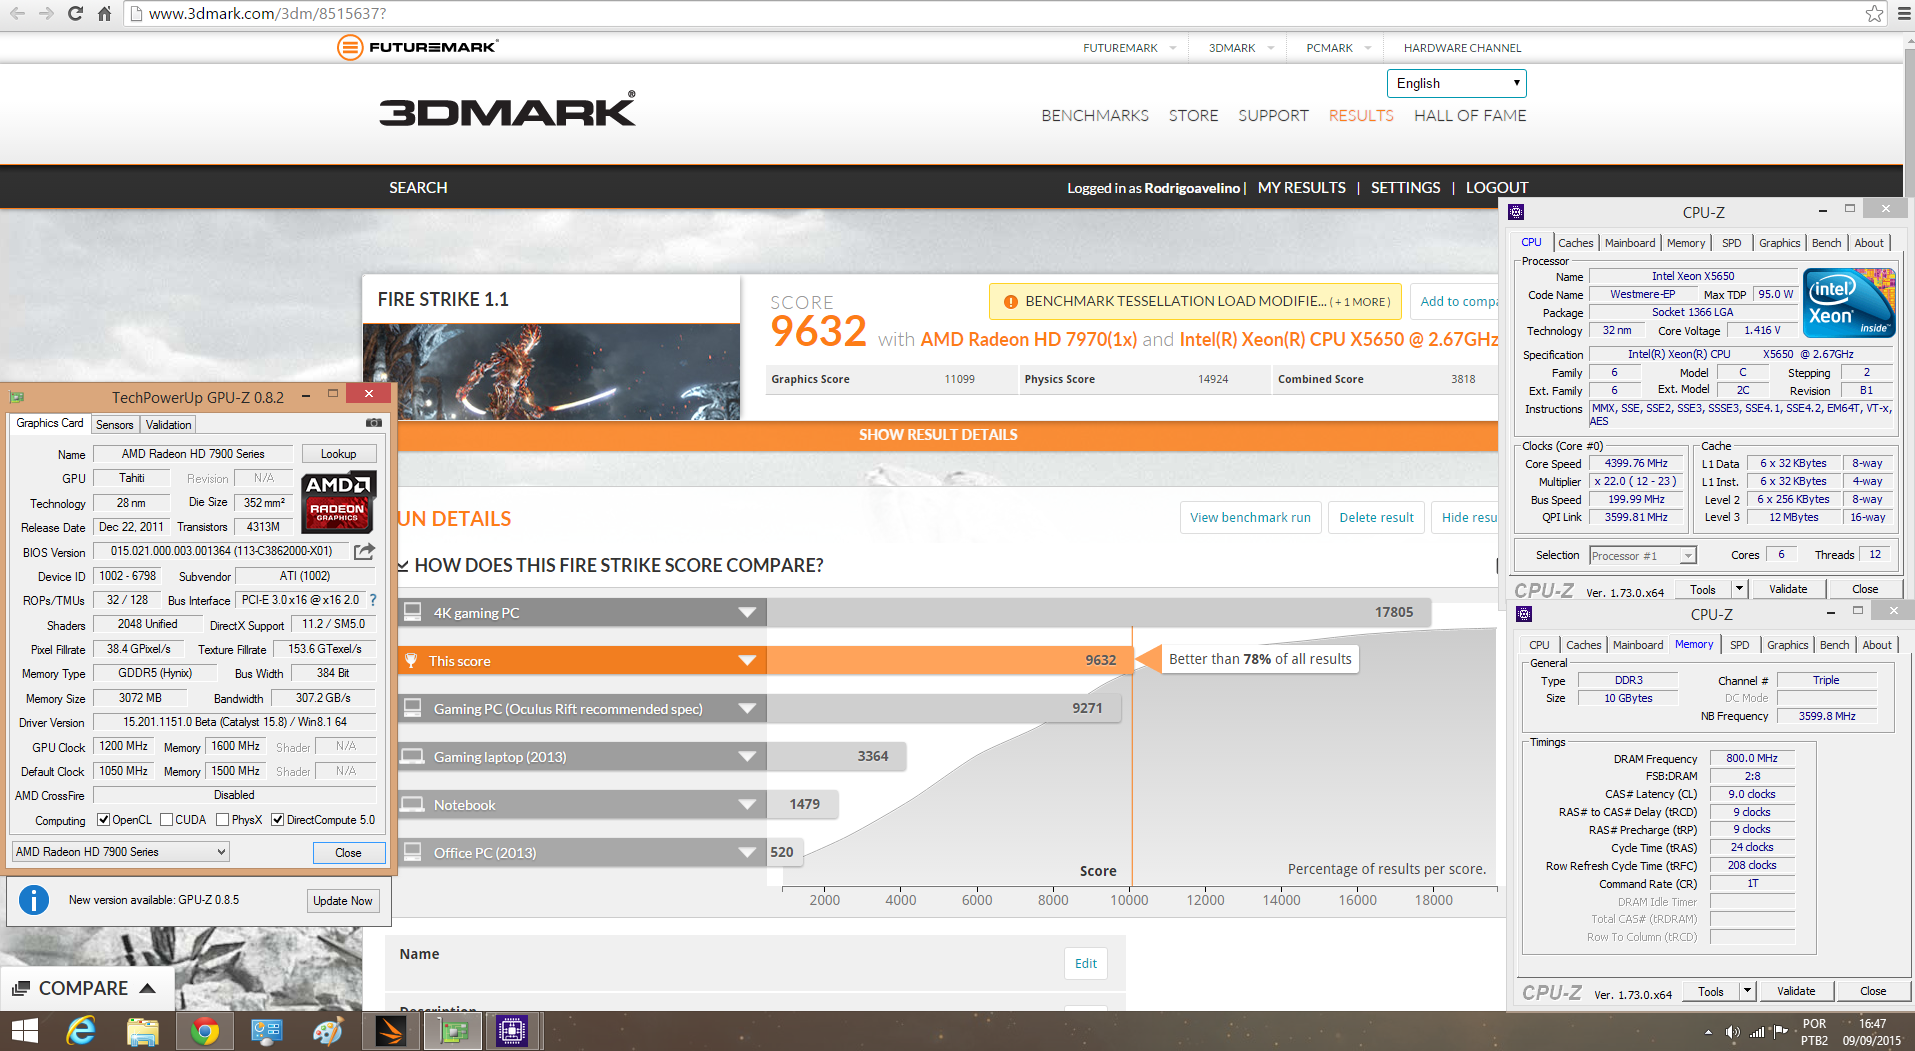
Task: Click the Edit button next to Name
Action: coord(1086,963)
